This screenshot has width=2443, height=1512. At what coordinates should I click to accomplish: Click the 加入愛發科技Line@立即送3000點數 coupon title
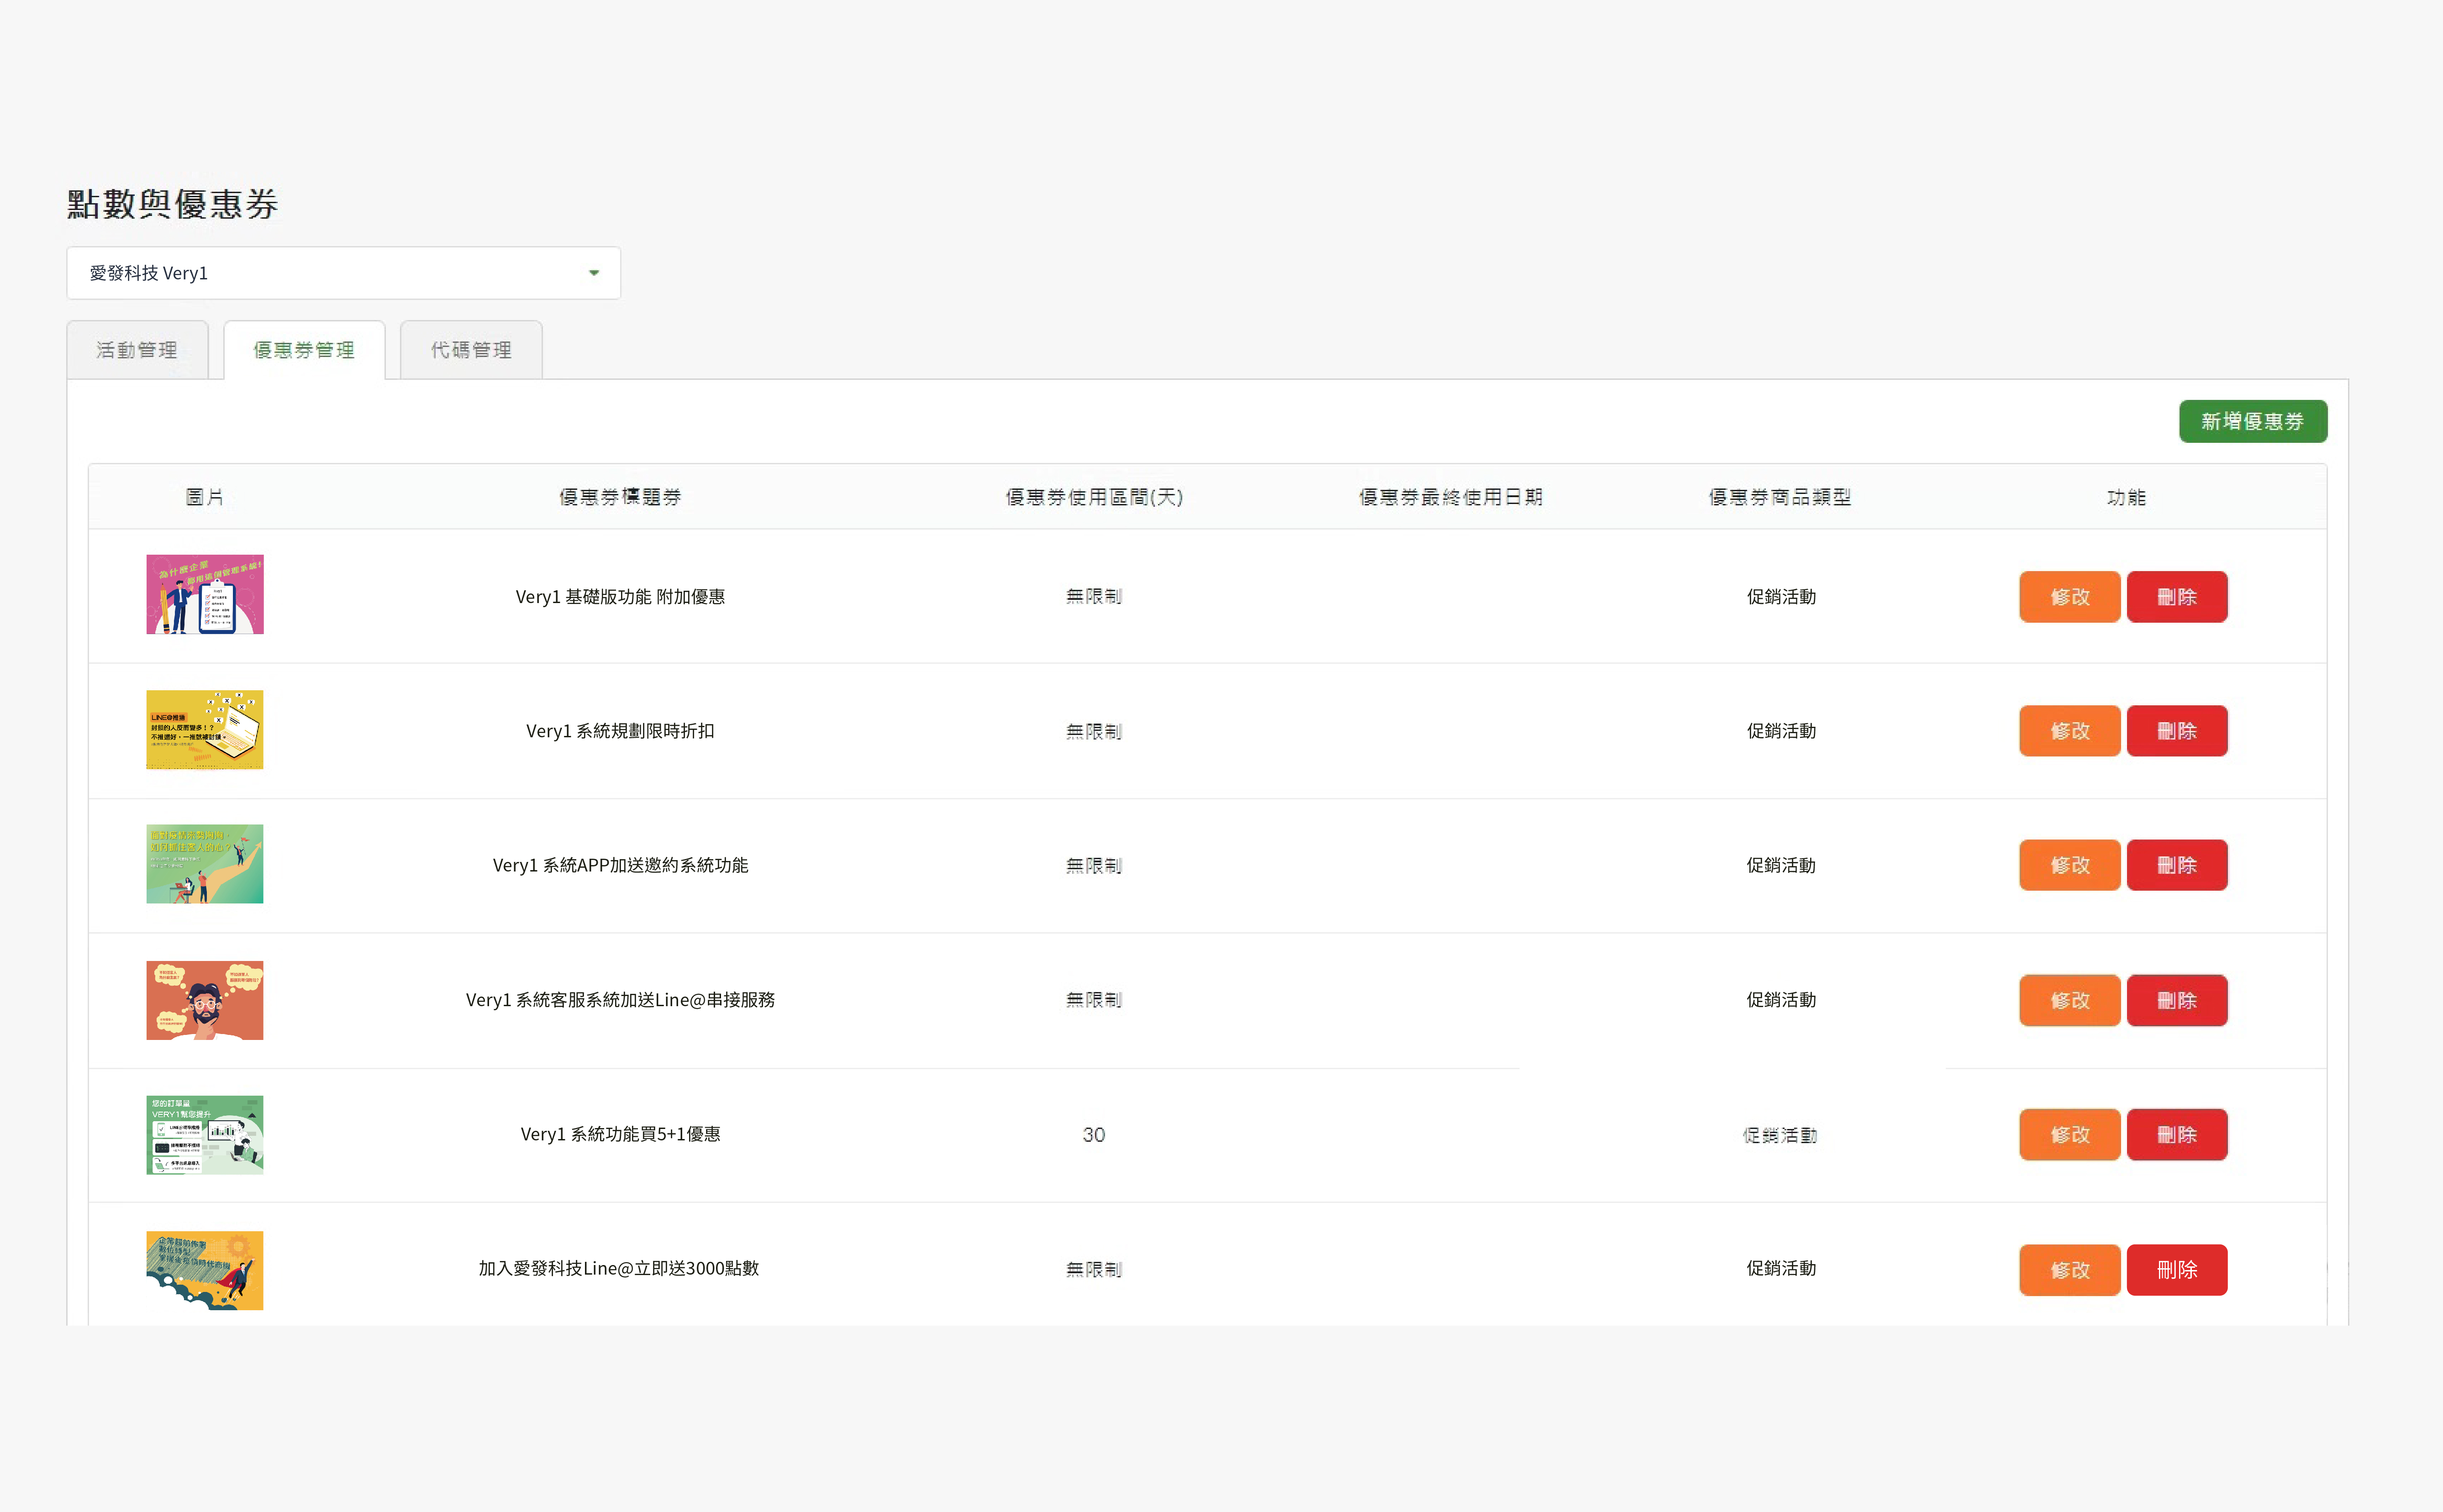[619, 1268]
